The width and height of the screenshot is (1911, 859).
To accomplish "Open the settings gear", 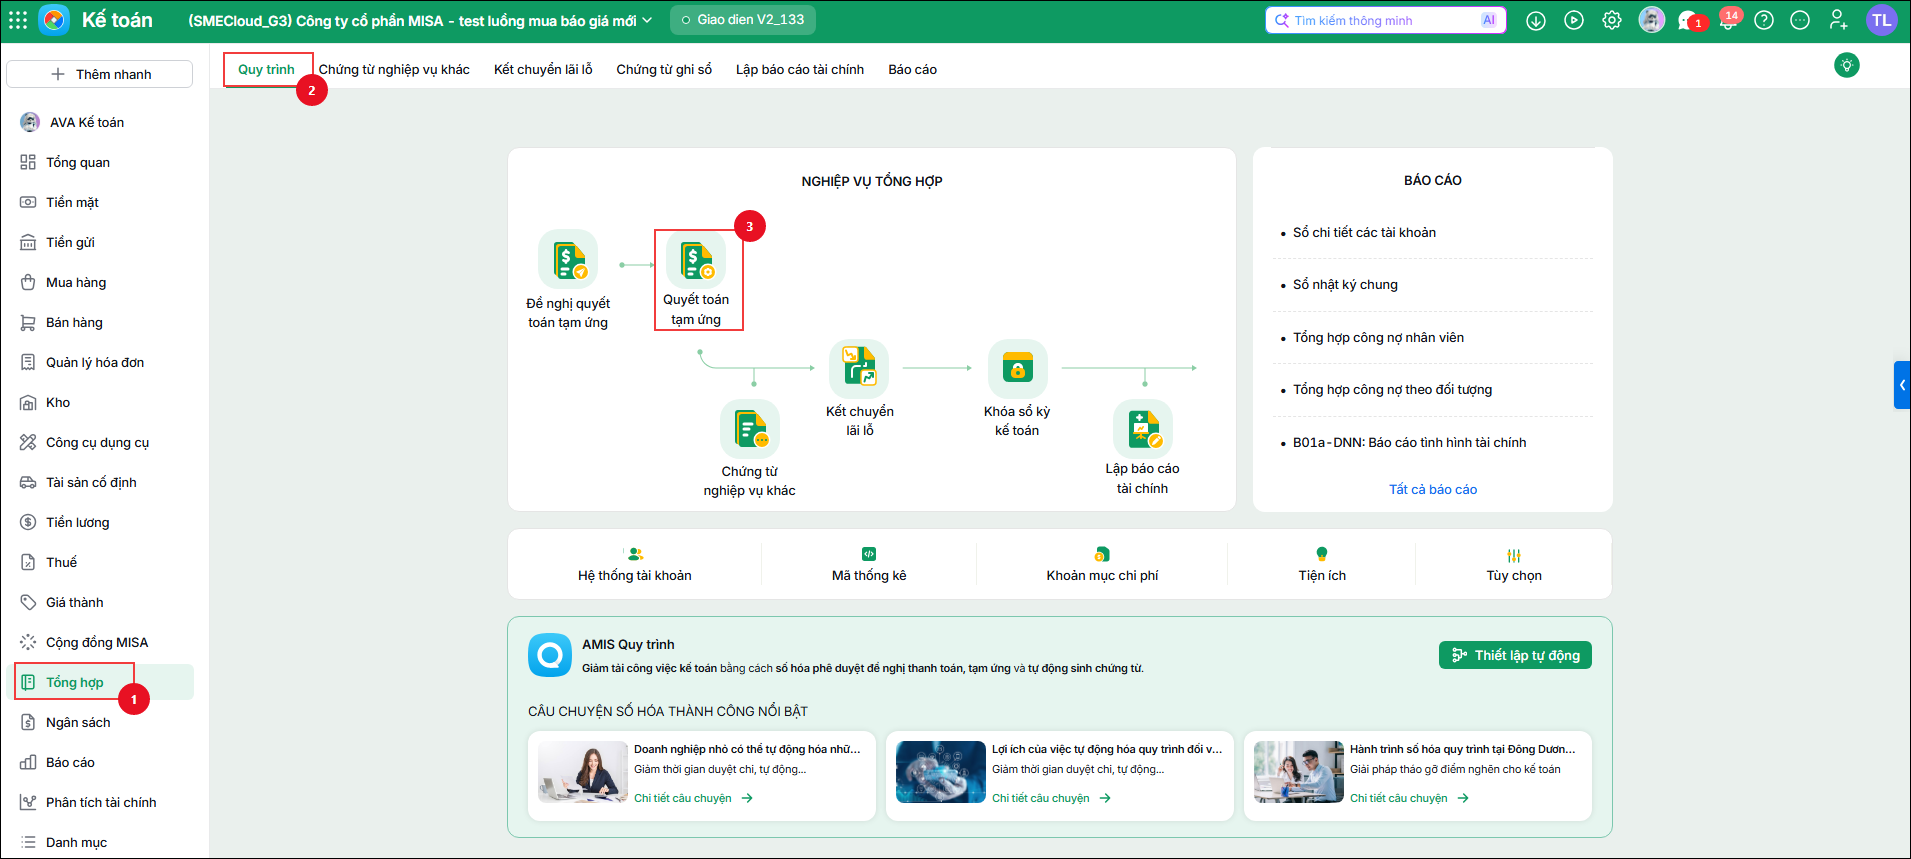I will [x=1612, y=20].
